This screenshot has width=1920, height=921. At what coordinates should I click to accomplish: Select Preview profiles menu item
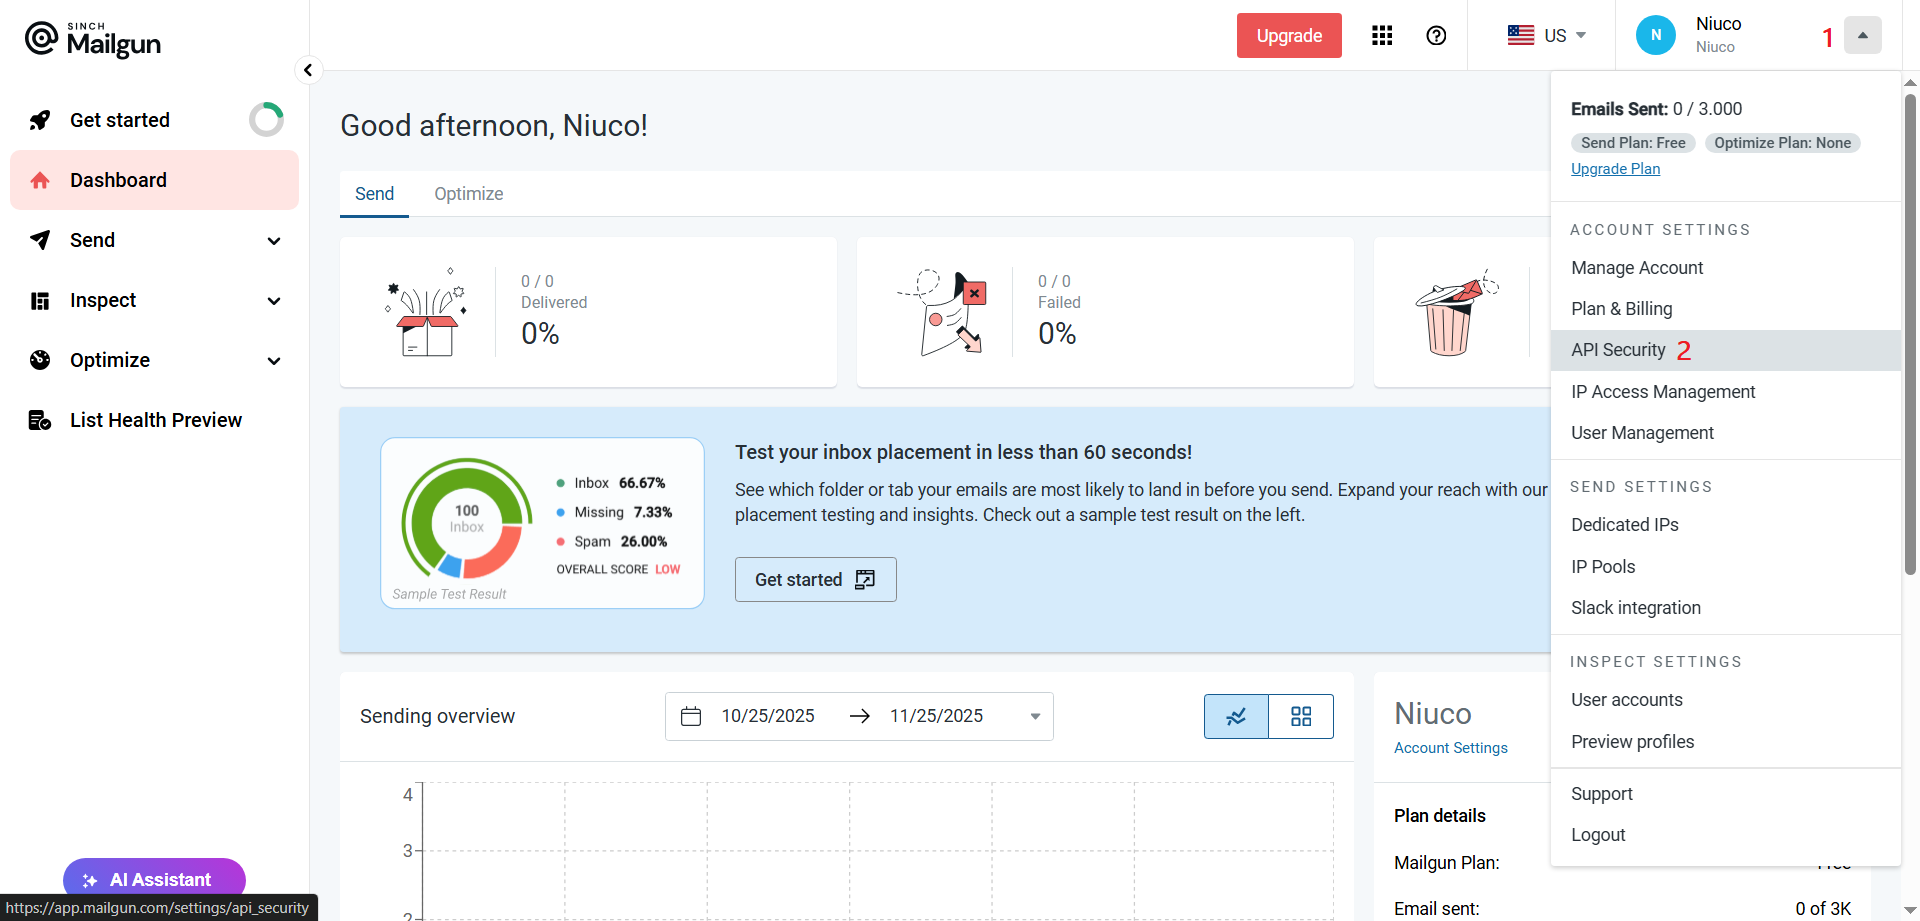point(1726,742)
